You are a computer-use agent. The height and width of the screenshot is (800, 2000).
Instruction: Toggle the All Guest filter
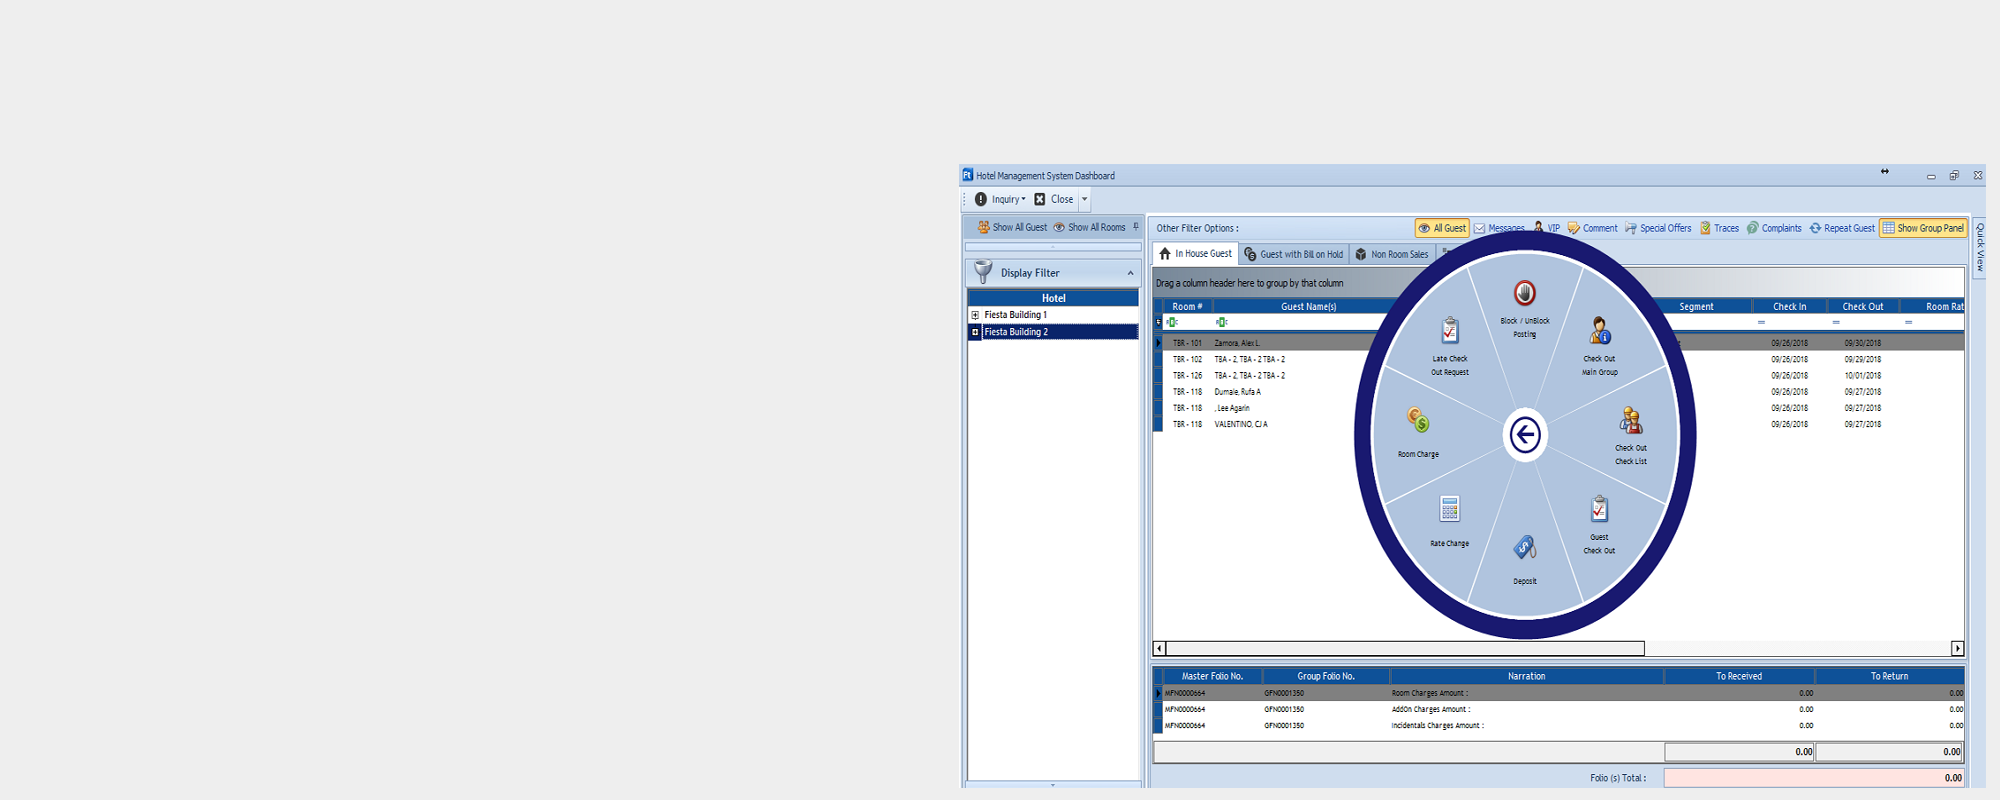click(1442, 228)
